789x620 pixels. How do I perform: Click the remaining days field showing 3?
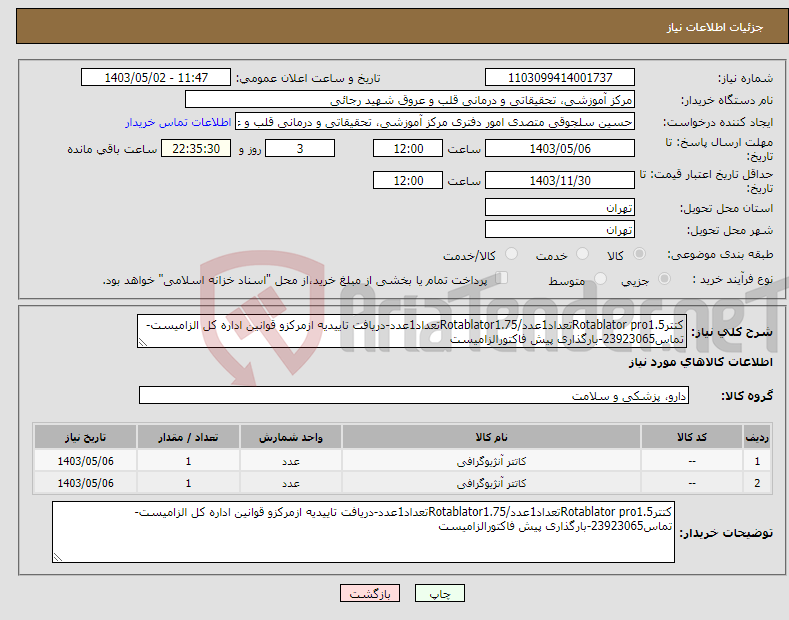pos(300,148)
